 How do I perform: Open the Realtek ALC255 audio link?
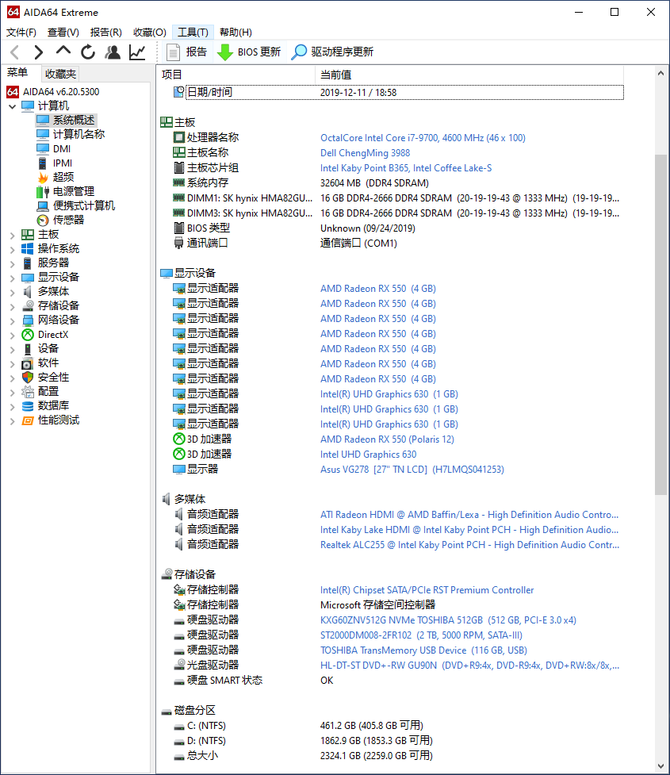click(469, 545)
